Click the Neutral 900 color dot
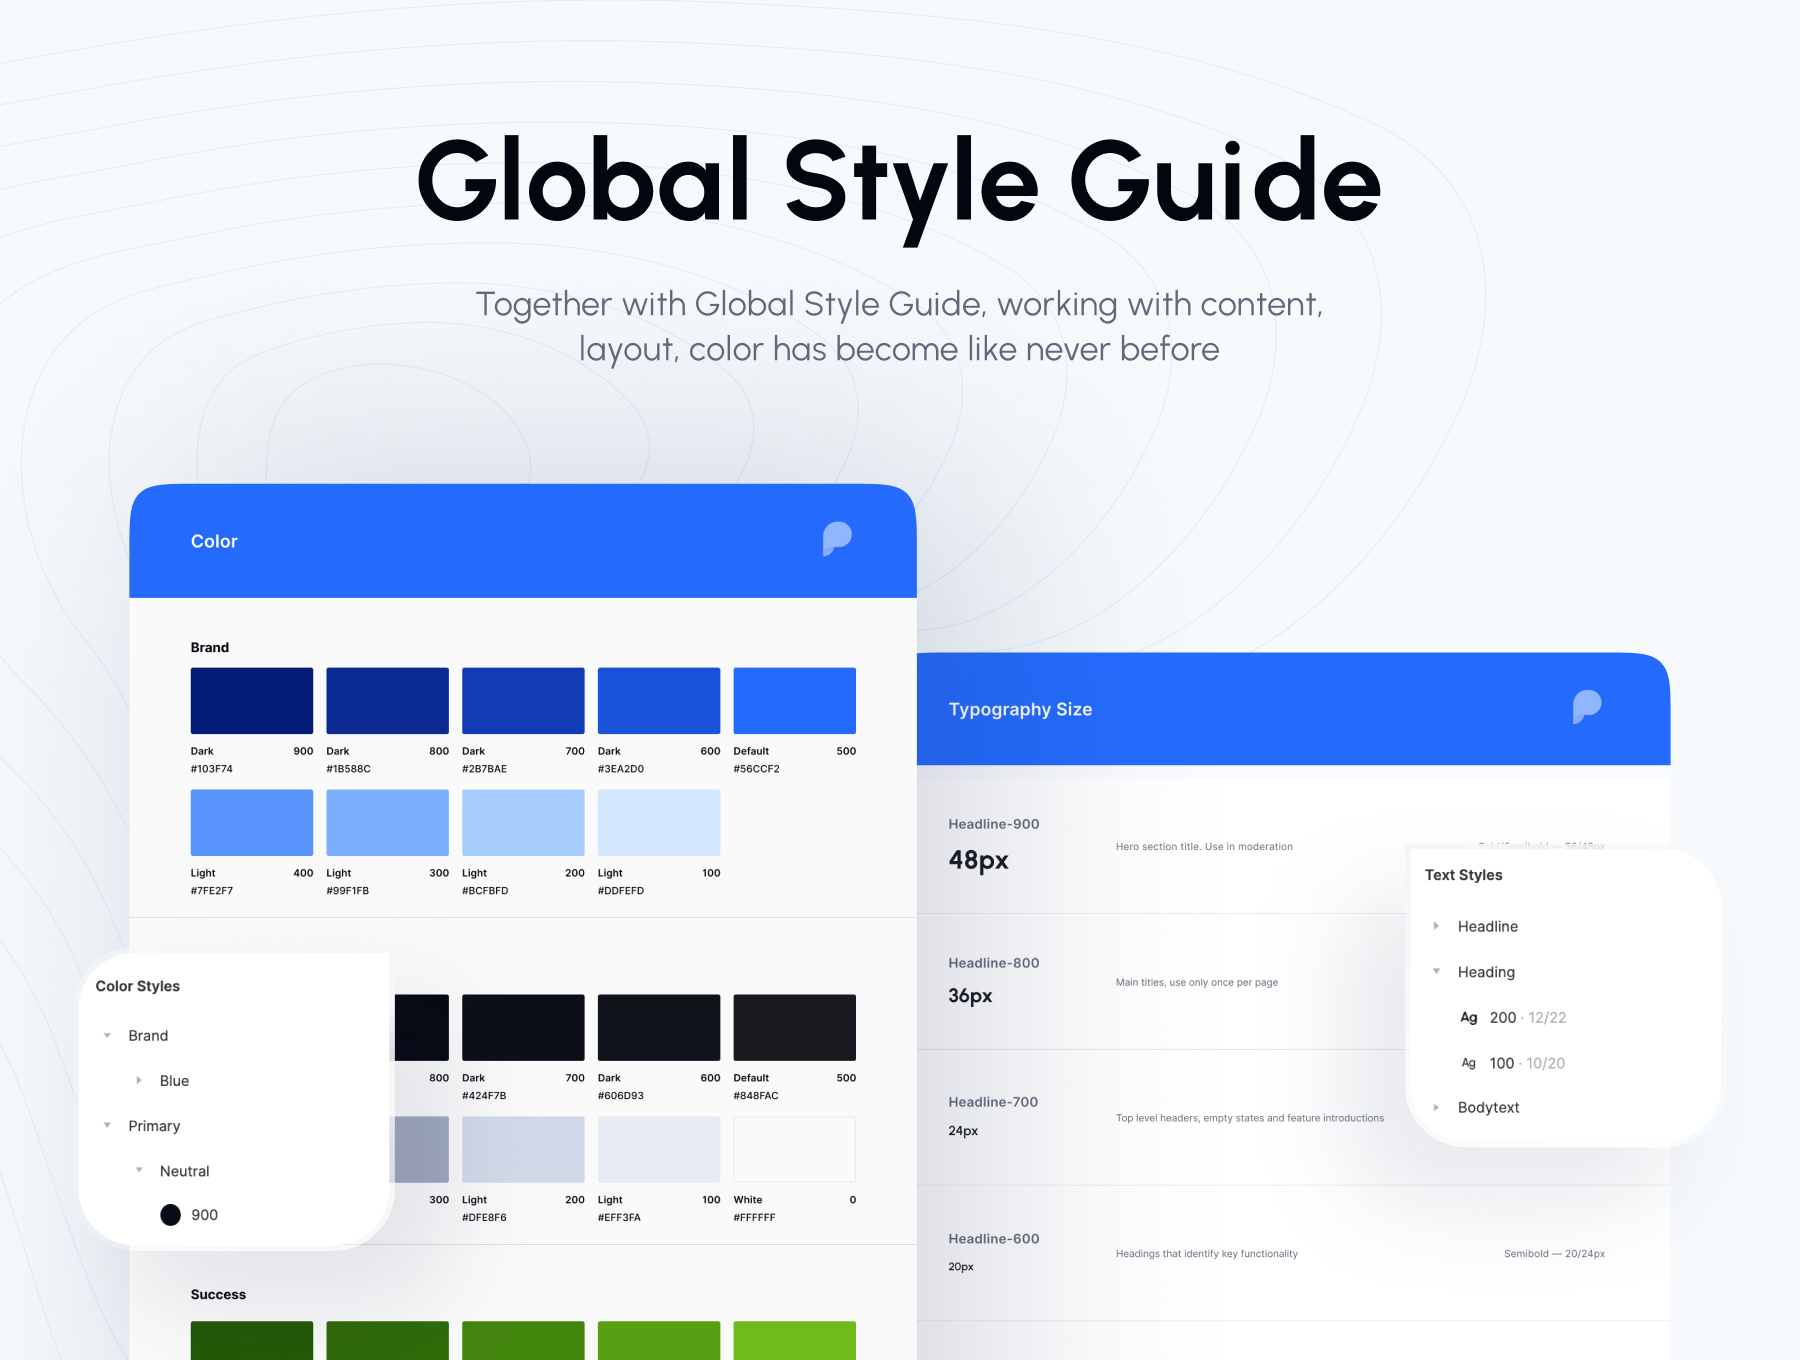 click(171, 1215)
